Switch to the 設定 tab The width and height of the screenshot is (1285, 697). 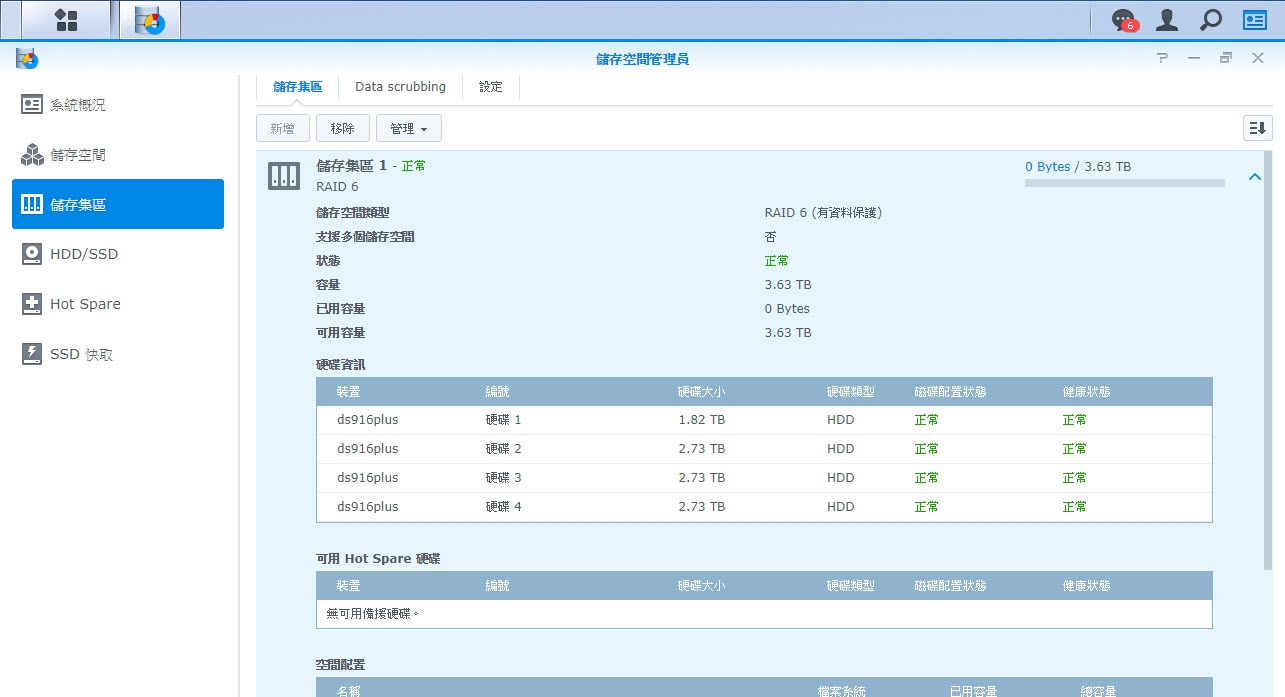(x=491, y=87)
